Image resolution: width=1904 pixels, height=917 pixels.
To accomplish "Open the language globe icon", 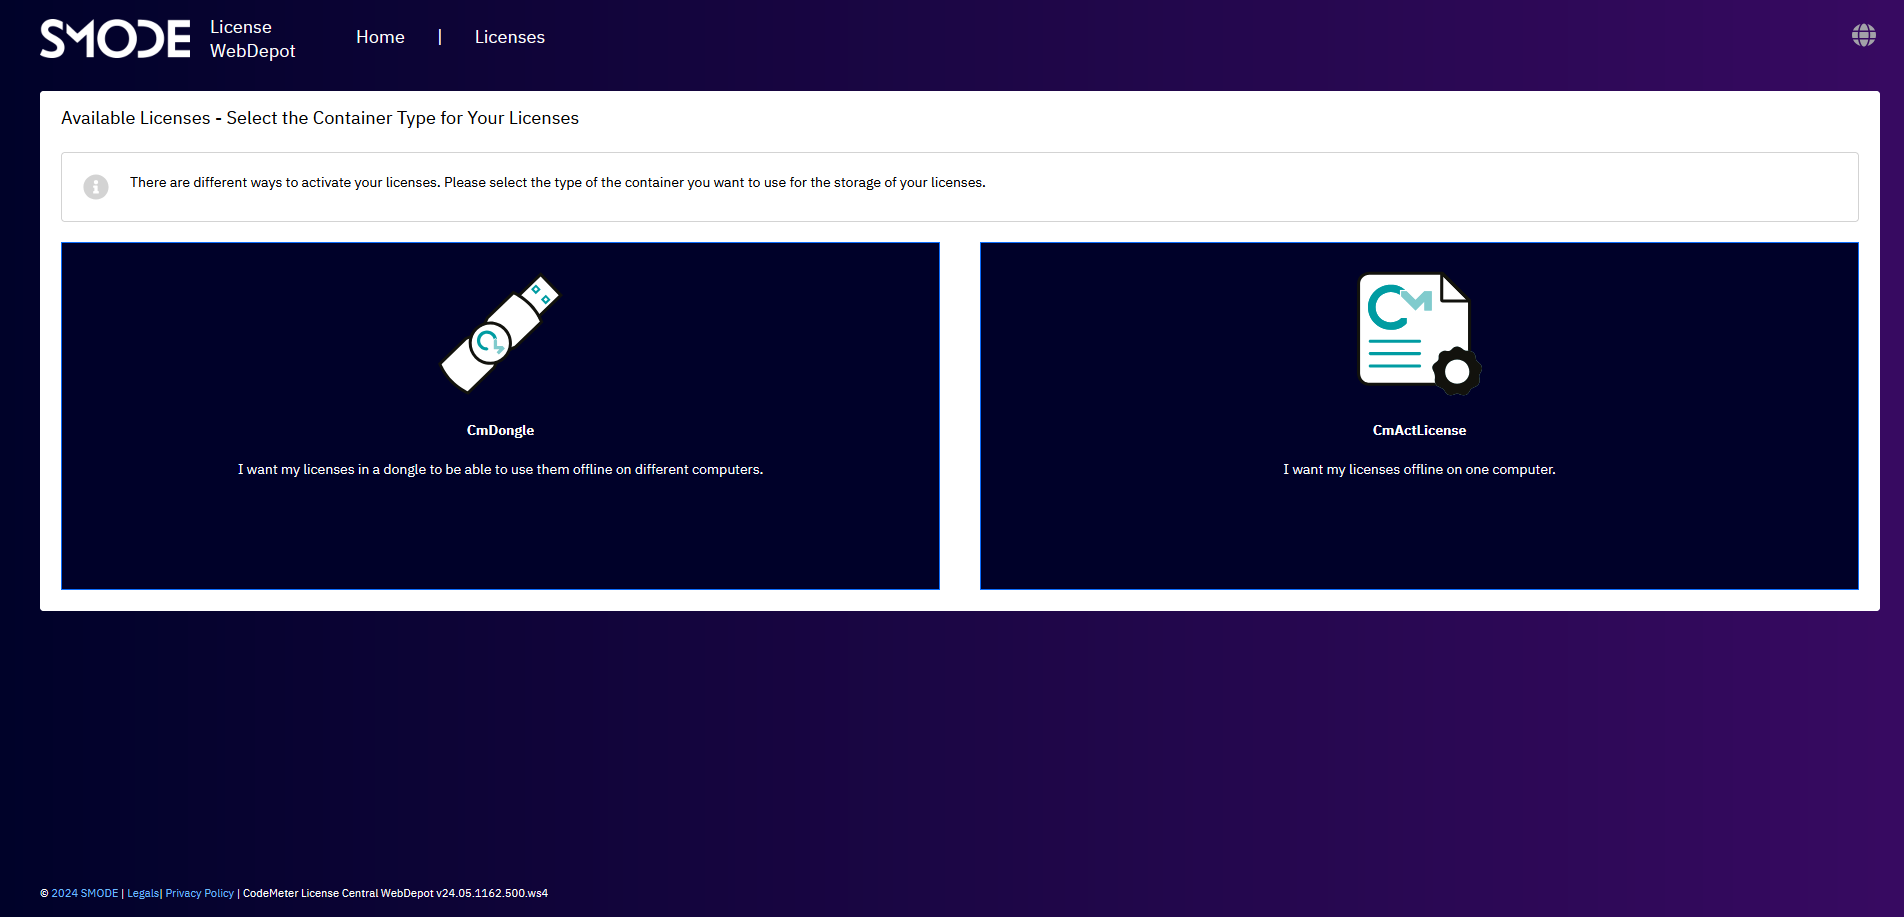I will click(1863, 35).
